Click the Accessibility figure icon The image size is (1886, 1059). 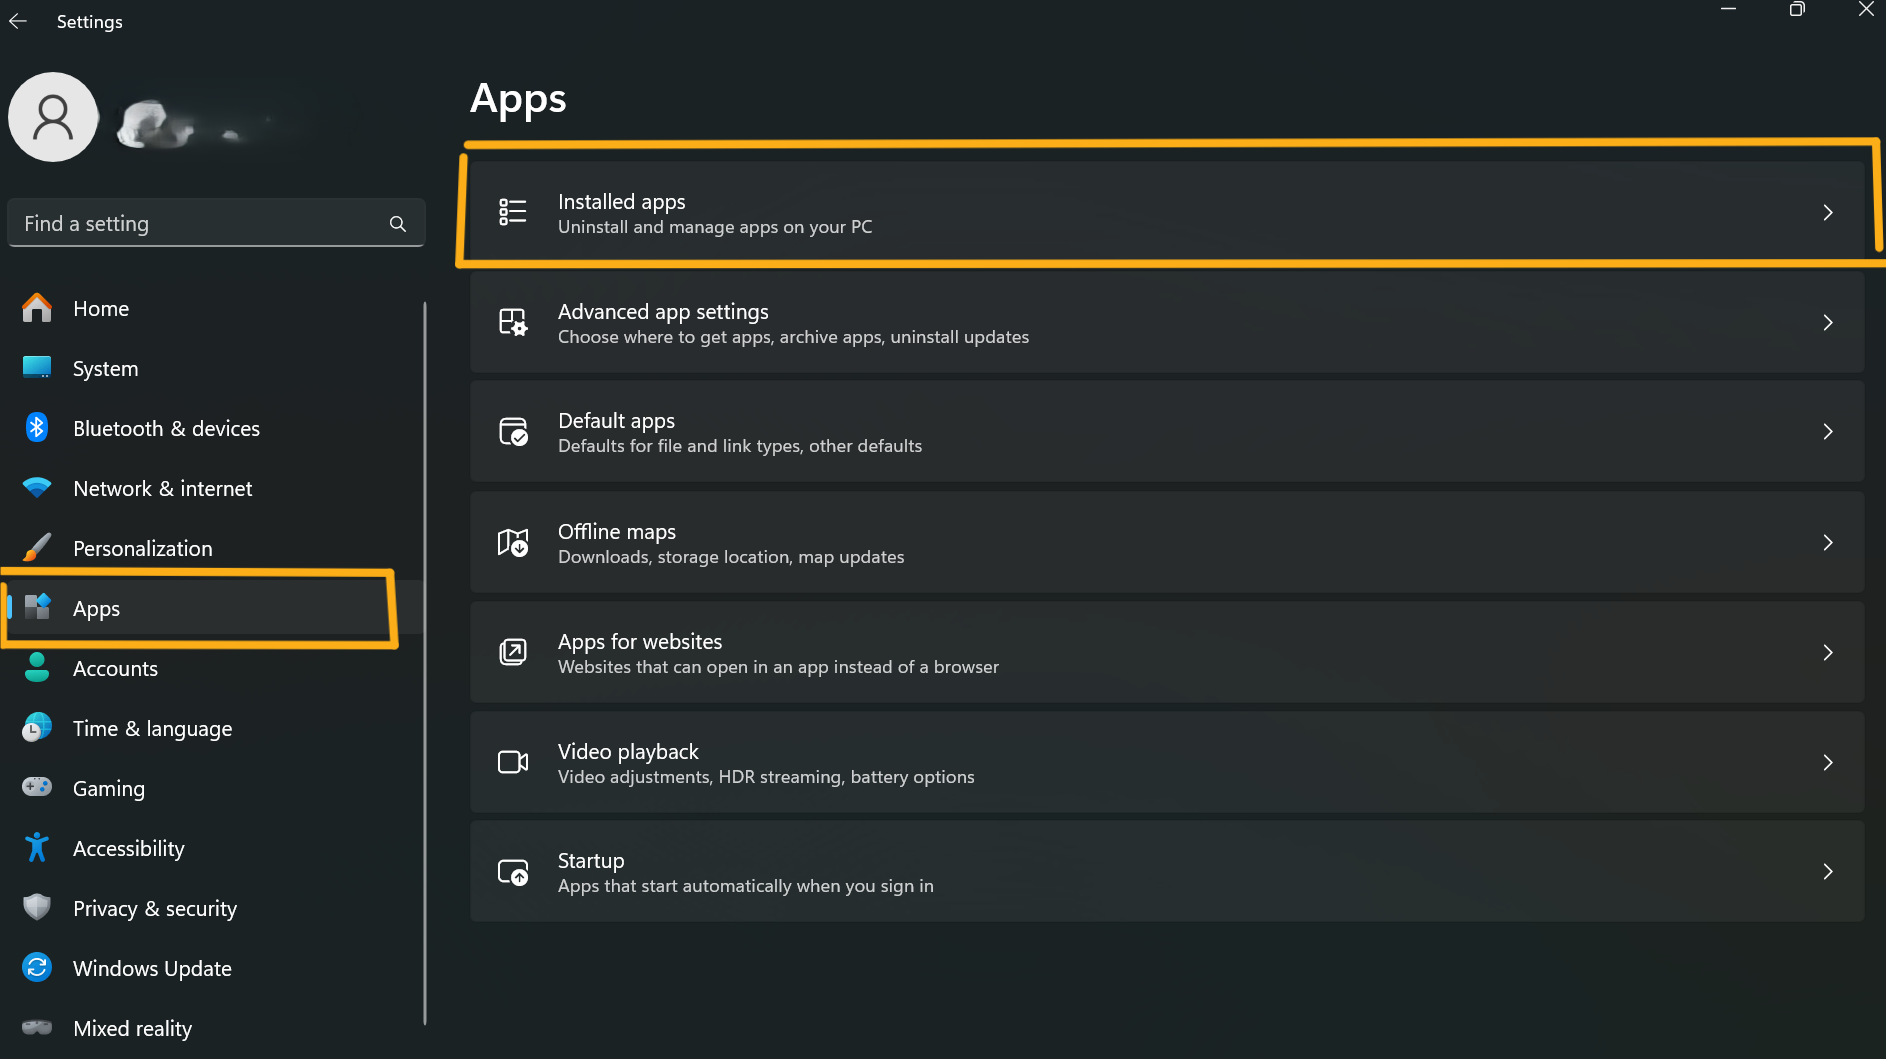(x=37, y=848)
